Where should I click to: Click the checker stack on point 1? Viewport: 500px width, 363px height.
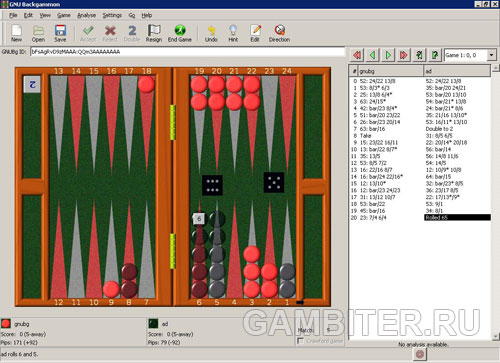click(287, 281)
